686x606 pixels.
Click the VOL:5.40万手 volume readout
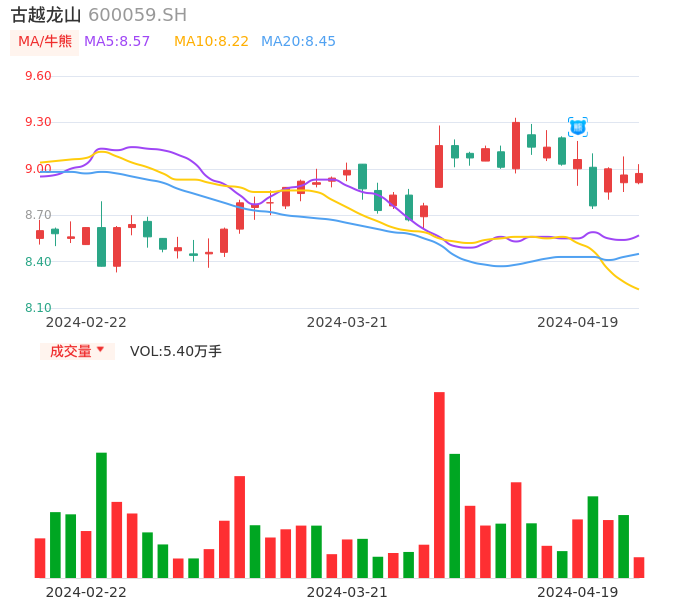coord(176,351)
